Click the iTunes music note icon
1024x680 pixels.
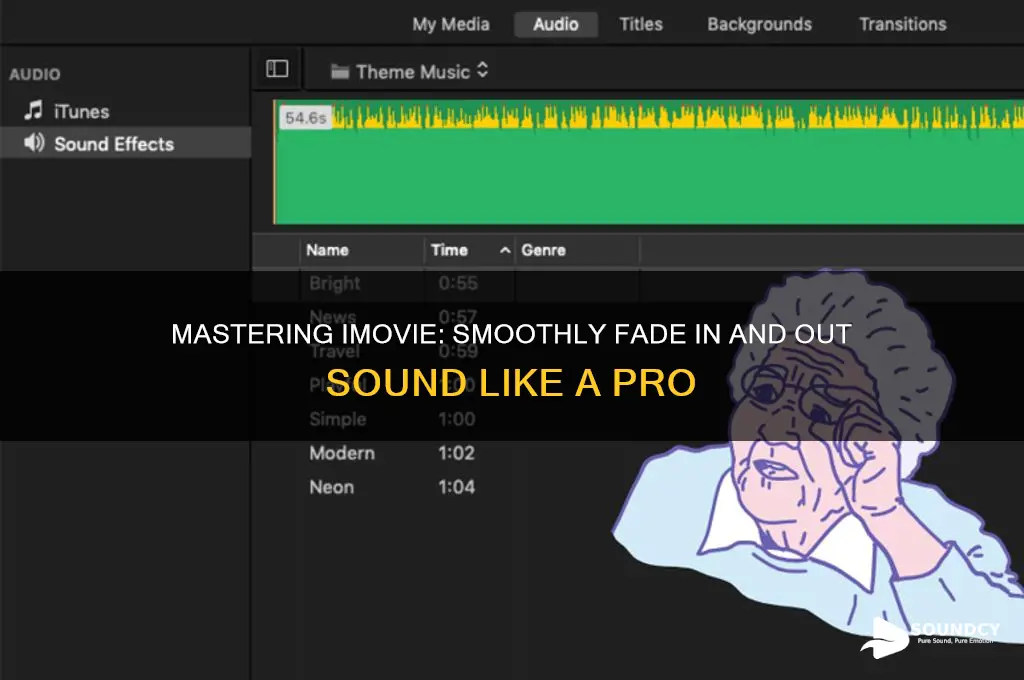pos(33,110)
